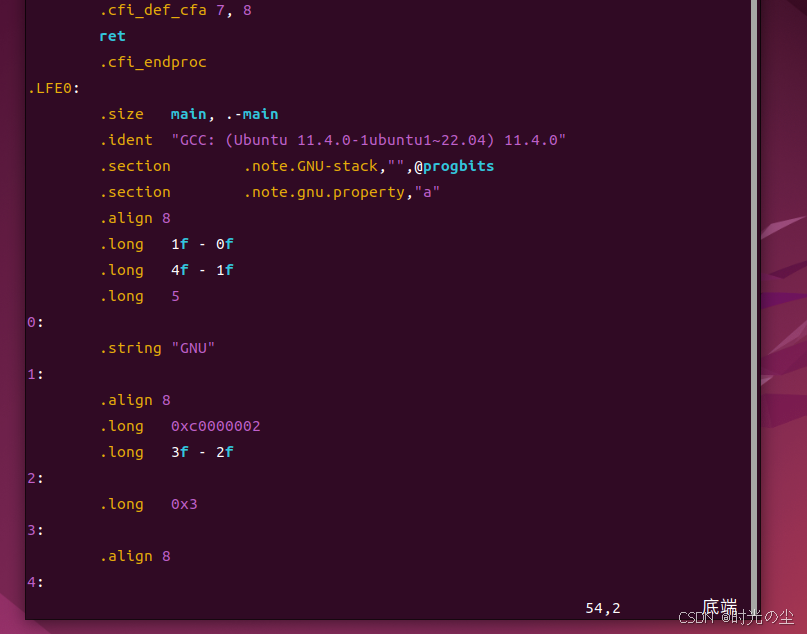
Task: Click the '.string "GNU"' line
Action: pos(157,348)
